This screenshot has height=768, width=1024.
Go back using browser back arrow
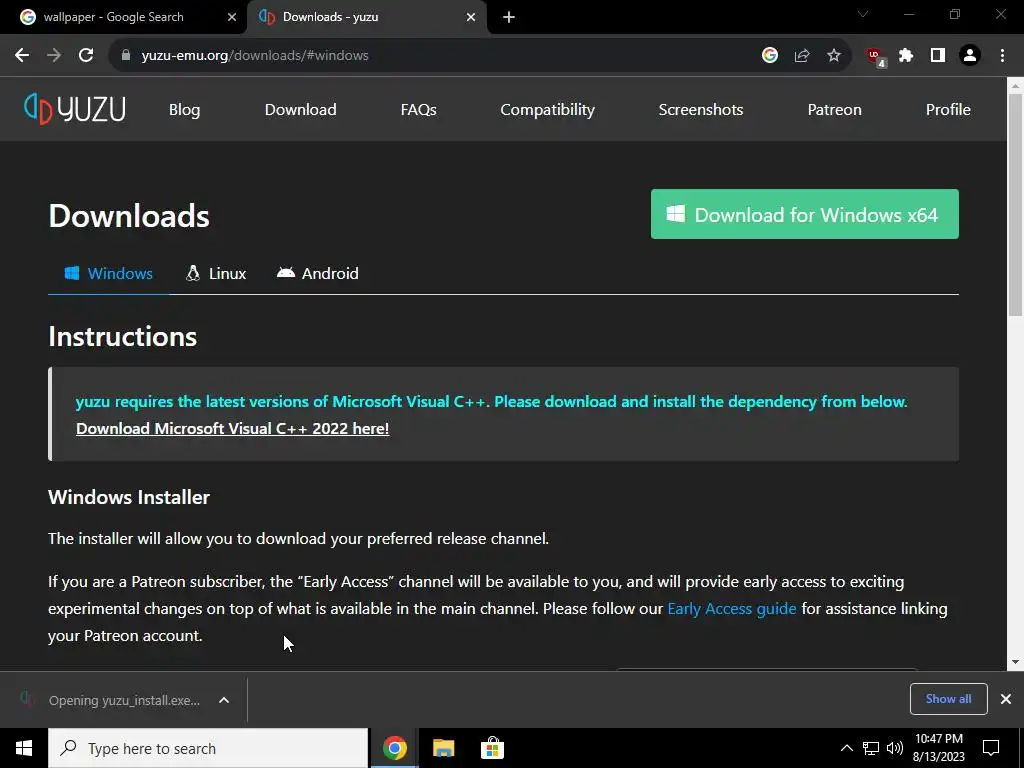22,56
